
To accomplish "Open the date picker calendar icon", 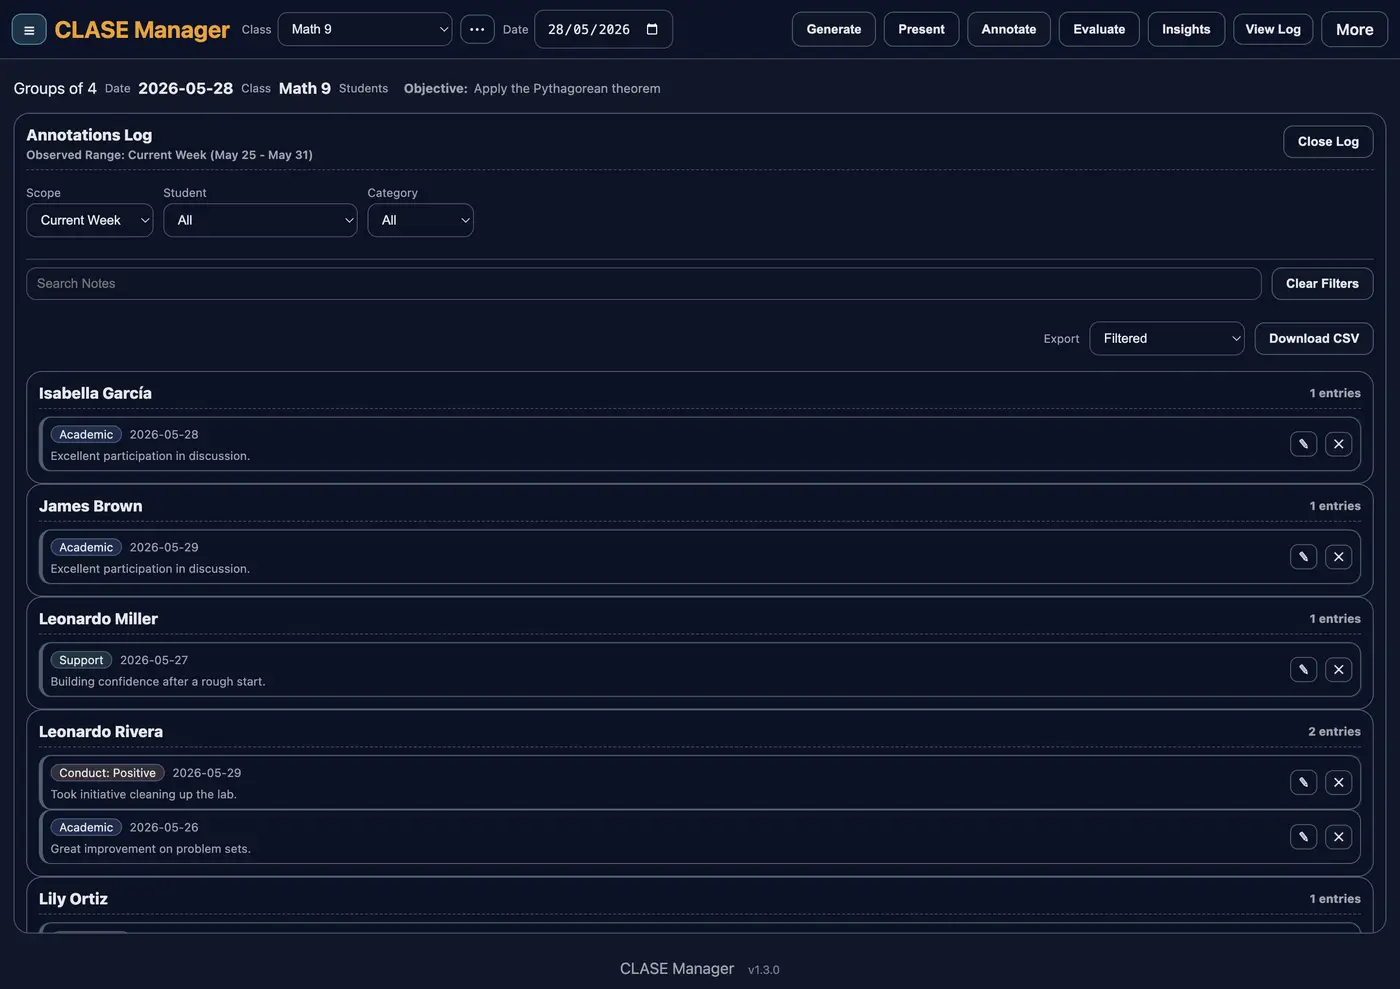I will point(652,29).
